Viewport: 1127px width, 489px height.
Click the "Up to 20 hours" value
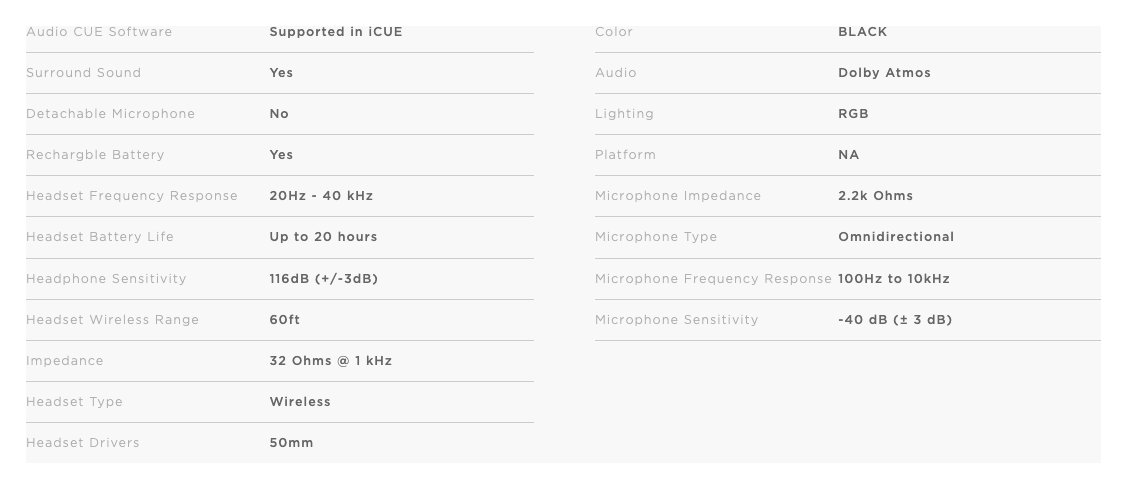point(323,237)
